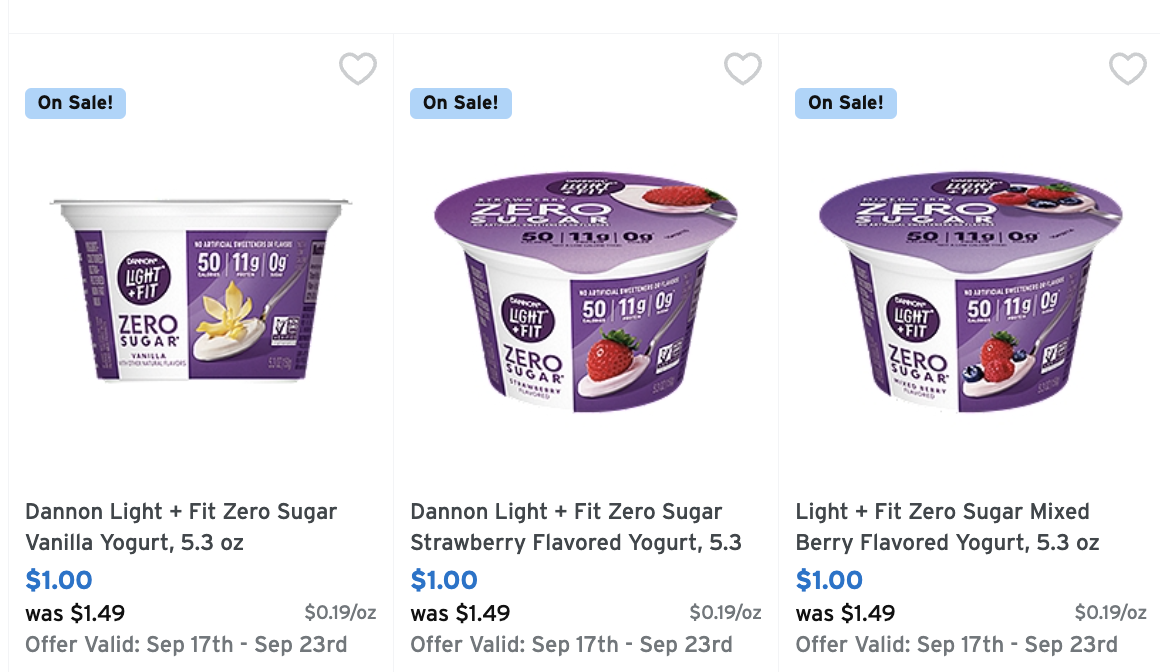Open the Strawberry Yogurt product image

click(x=586, y=290)
